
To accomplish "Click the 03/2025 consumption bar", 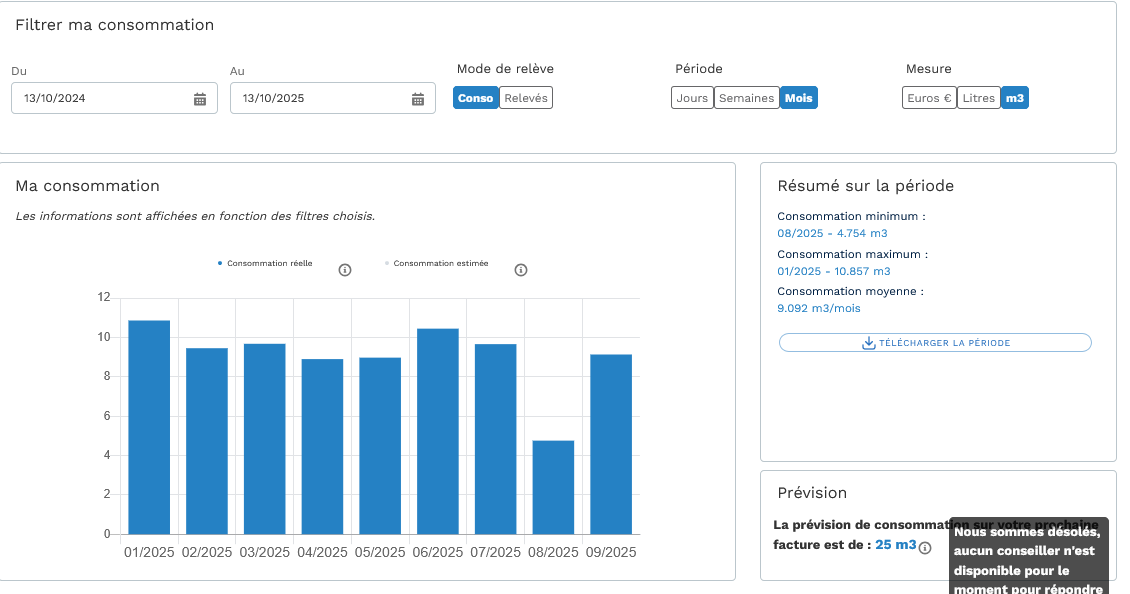I will click(264, 439).
